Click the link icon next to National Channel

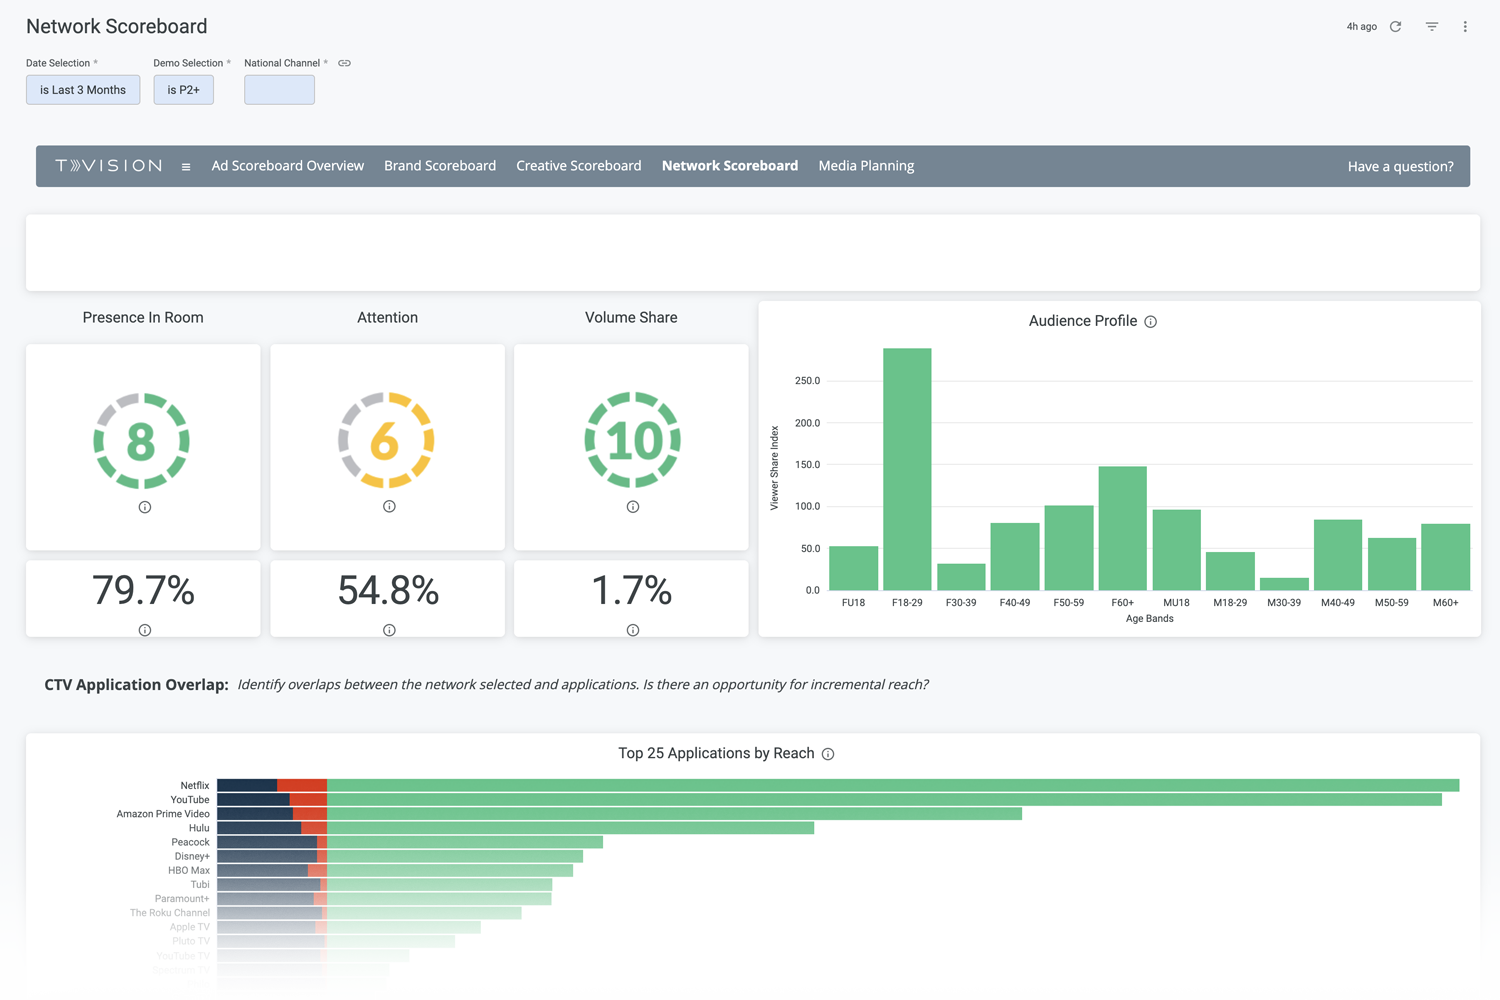pos(344,62)
